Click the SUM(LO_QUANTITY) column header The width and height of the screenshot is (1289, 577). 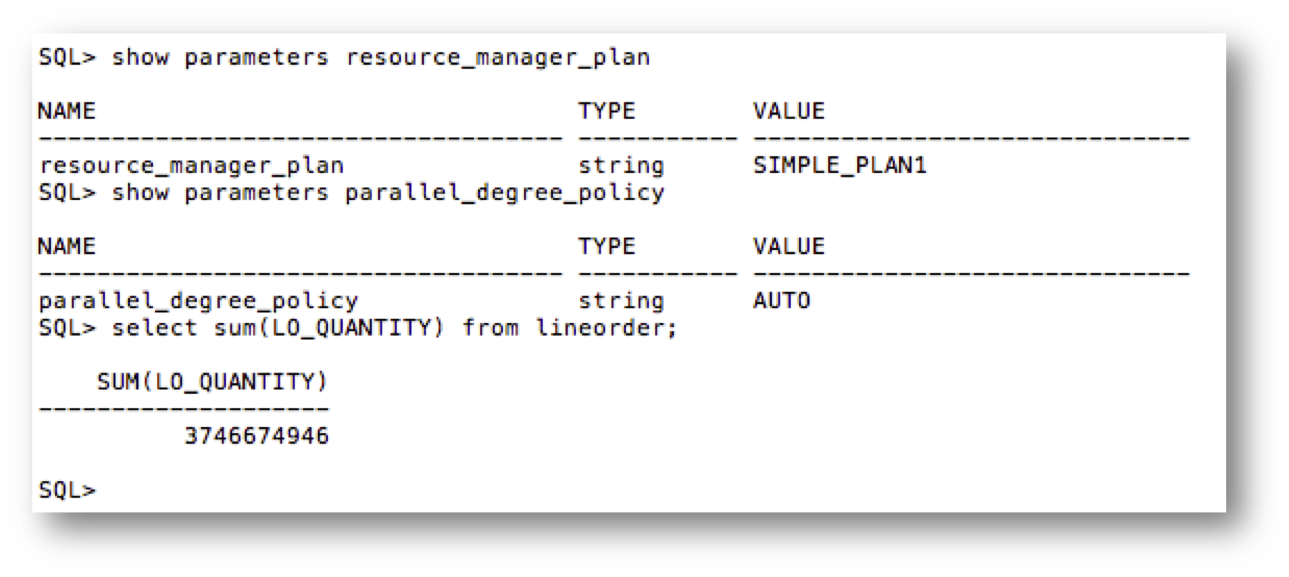pyautogui.click(x=212, y=382)
